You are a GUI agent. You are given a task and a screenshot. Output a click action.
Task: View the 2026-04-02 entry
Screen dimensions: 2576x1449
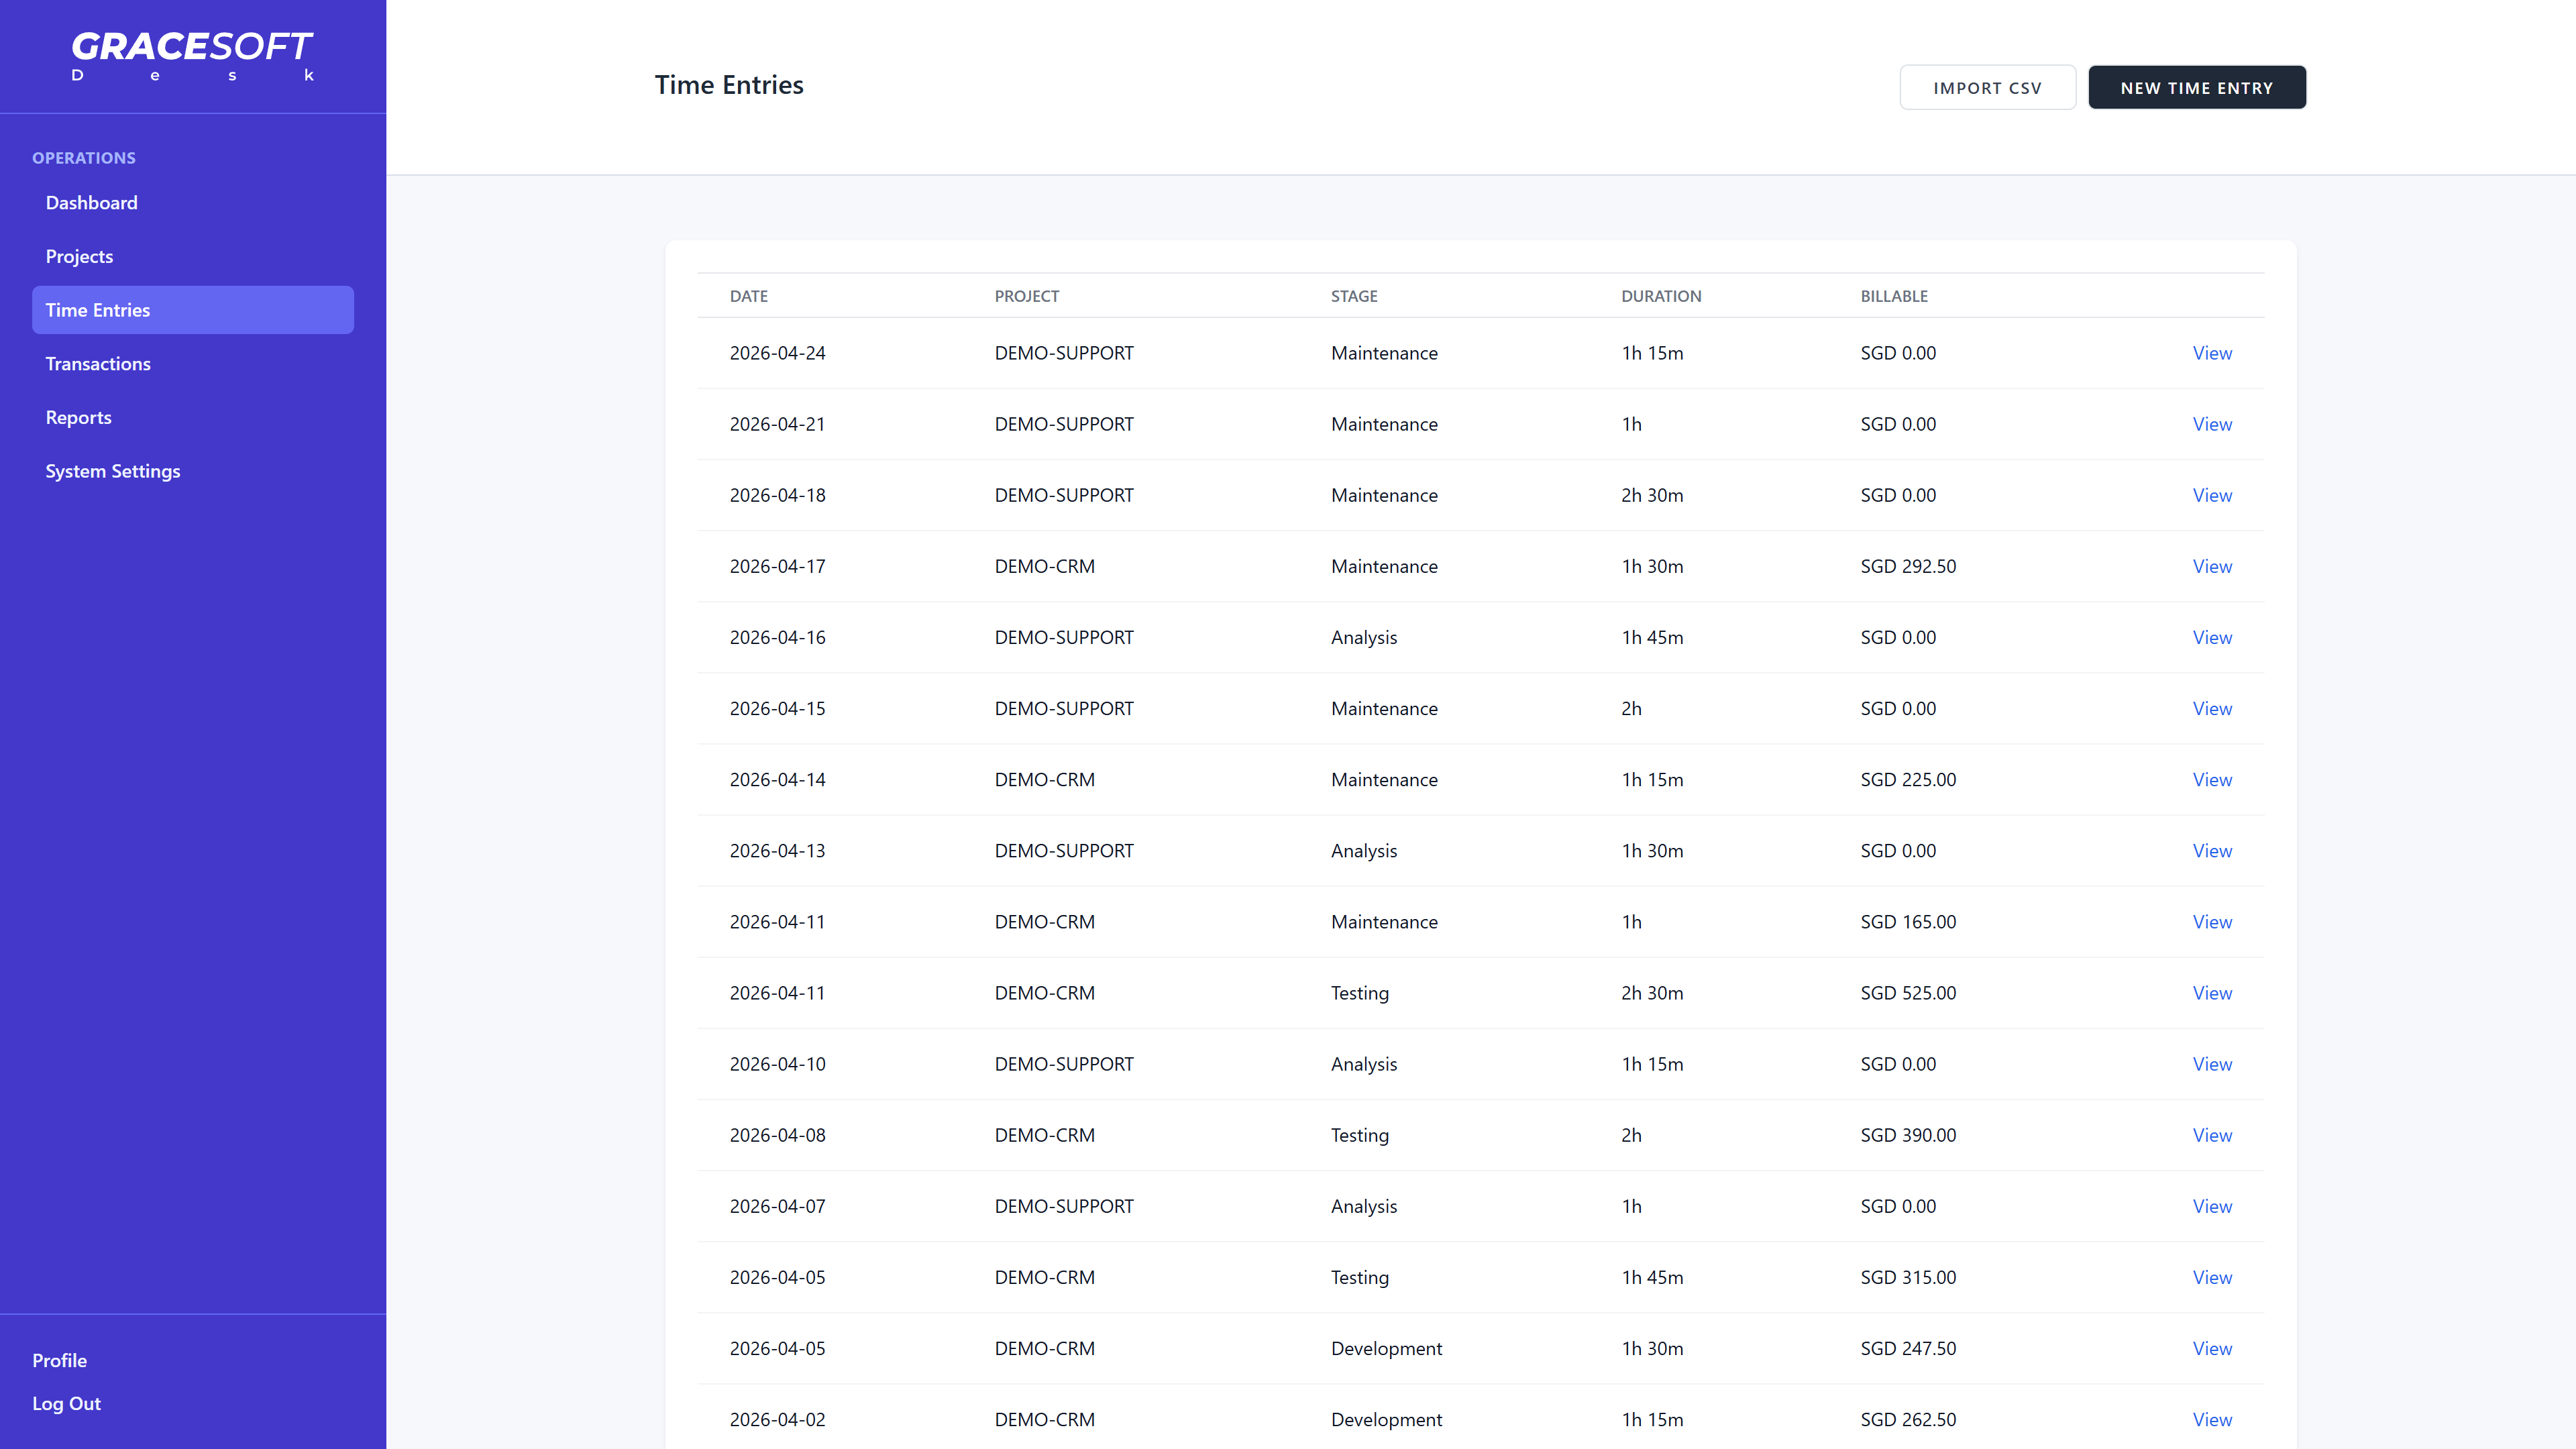(x=2212, y=1419)
